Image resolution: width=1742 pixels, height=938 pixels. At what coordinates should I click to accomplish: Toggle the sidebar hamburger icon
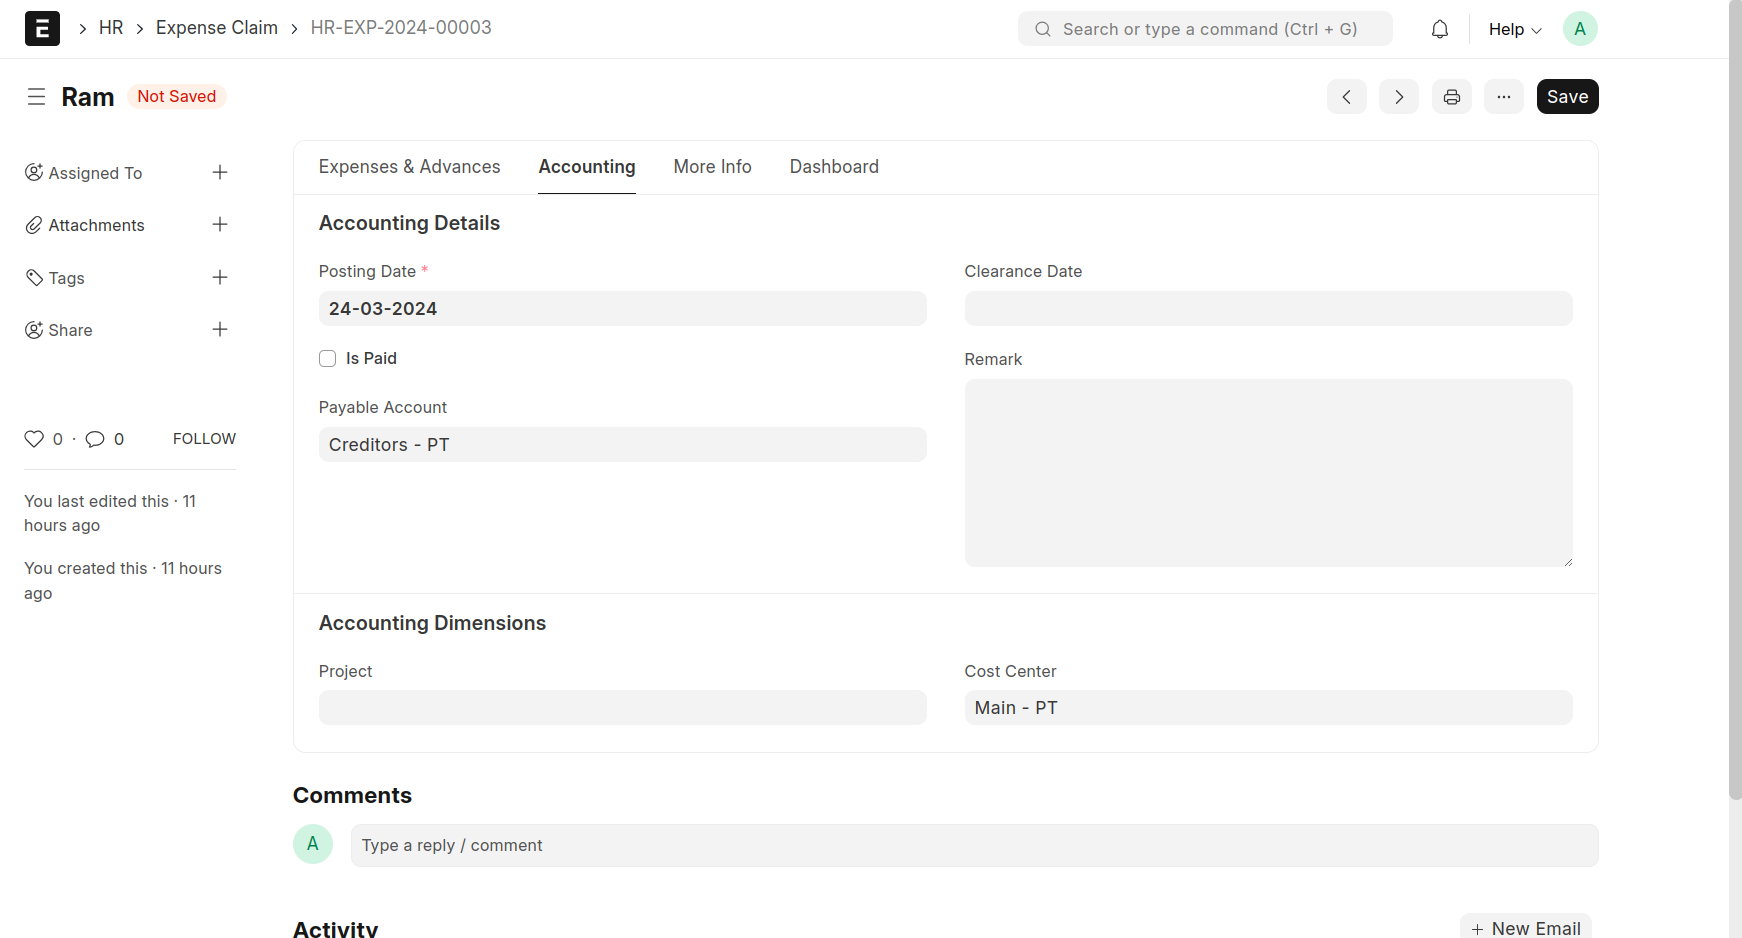[x=36, y=97]
